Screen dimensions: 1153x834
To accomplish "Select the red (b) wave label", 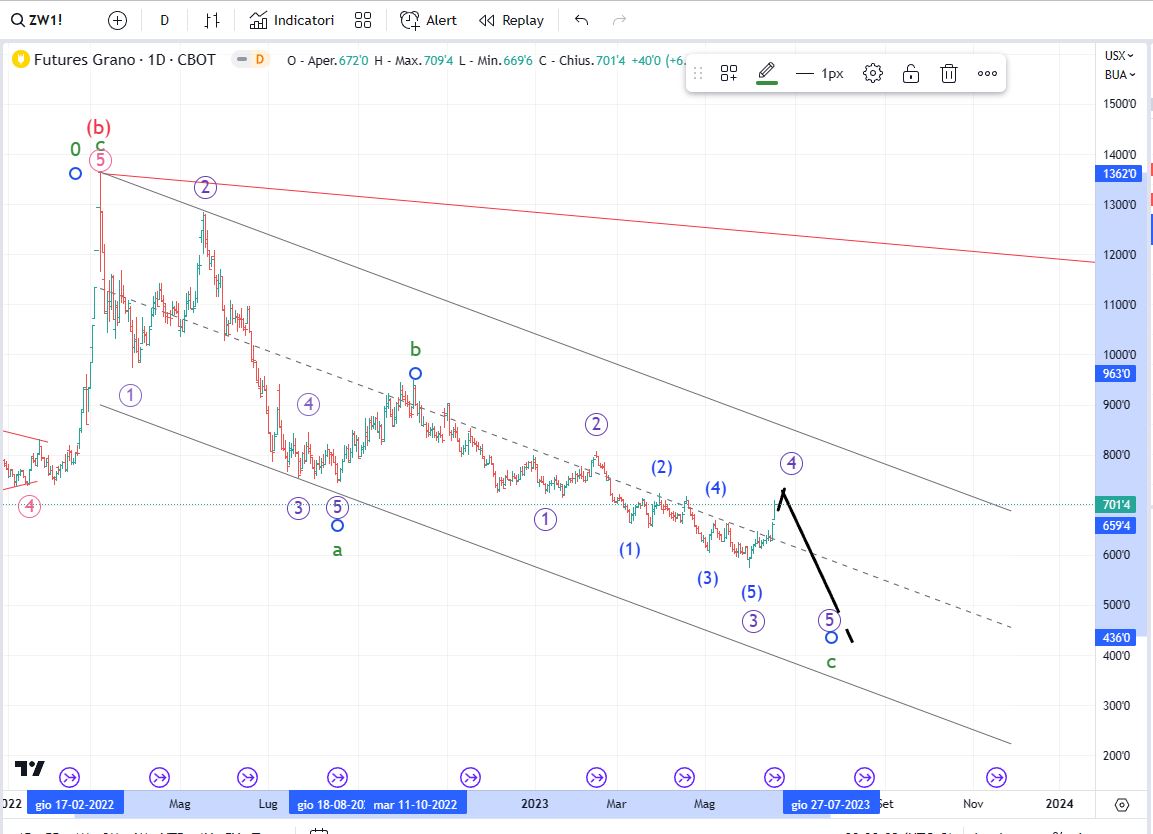I will pos(99,127).
